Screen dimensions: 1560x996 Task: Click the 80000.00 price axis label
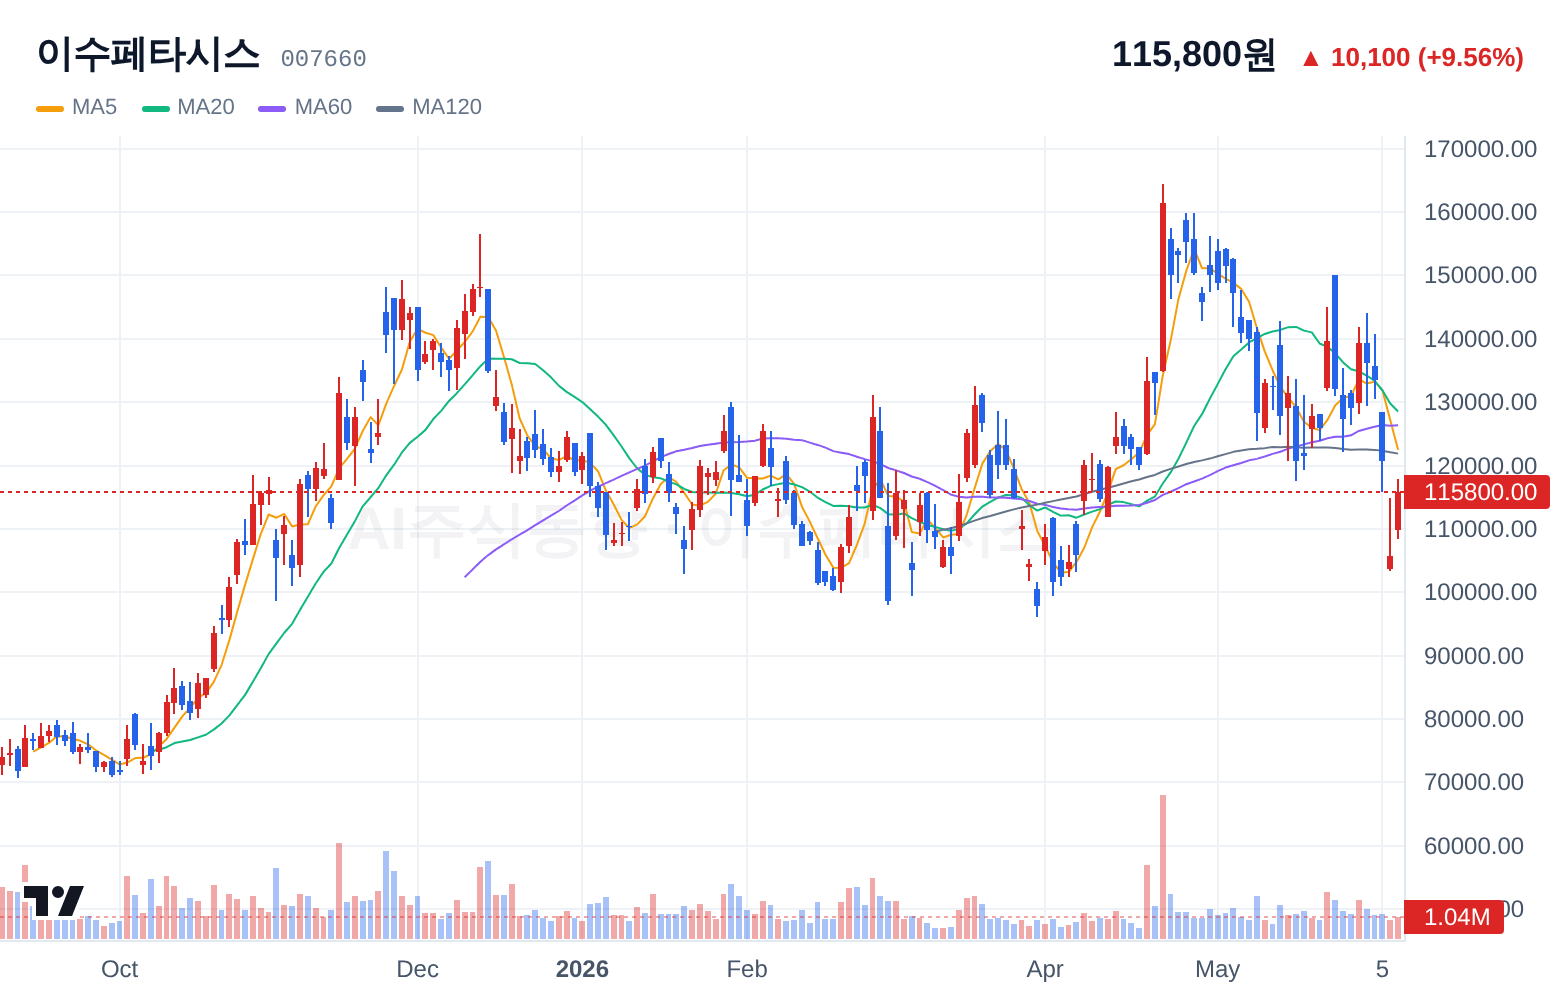1474,719
